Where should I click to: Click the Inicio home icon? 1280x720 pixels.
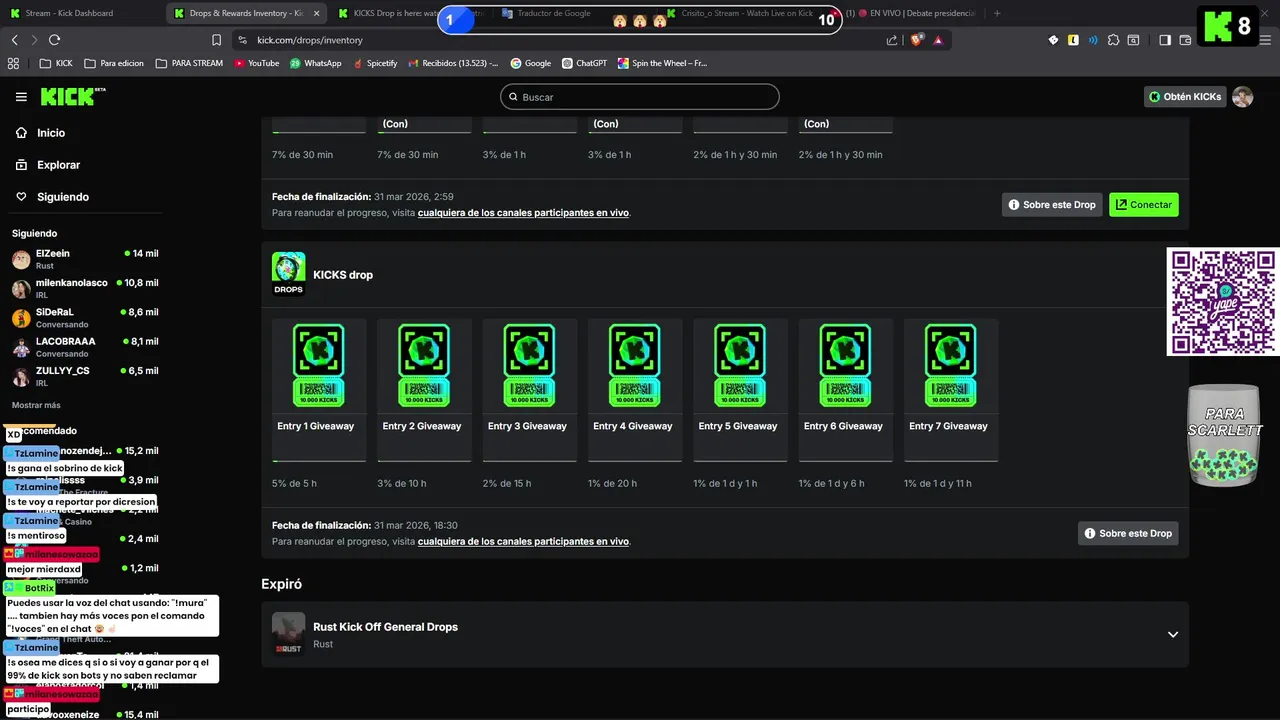(x=21, y=132)
